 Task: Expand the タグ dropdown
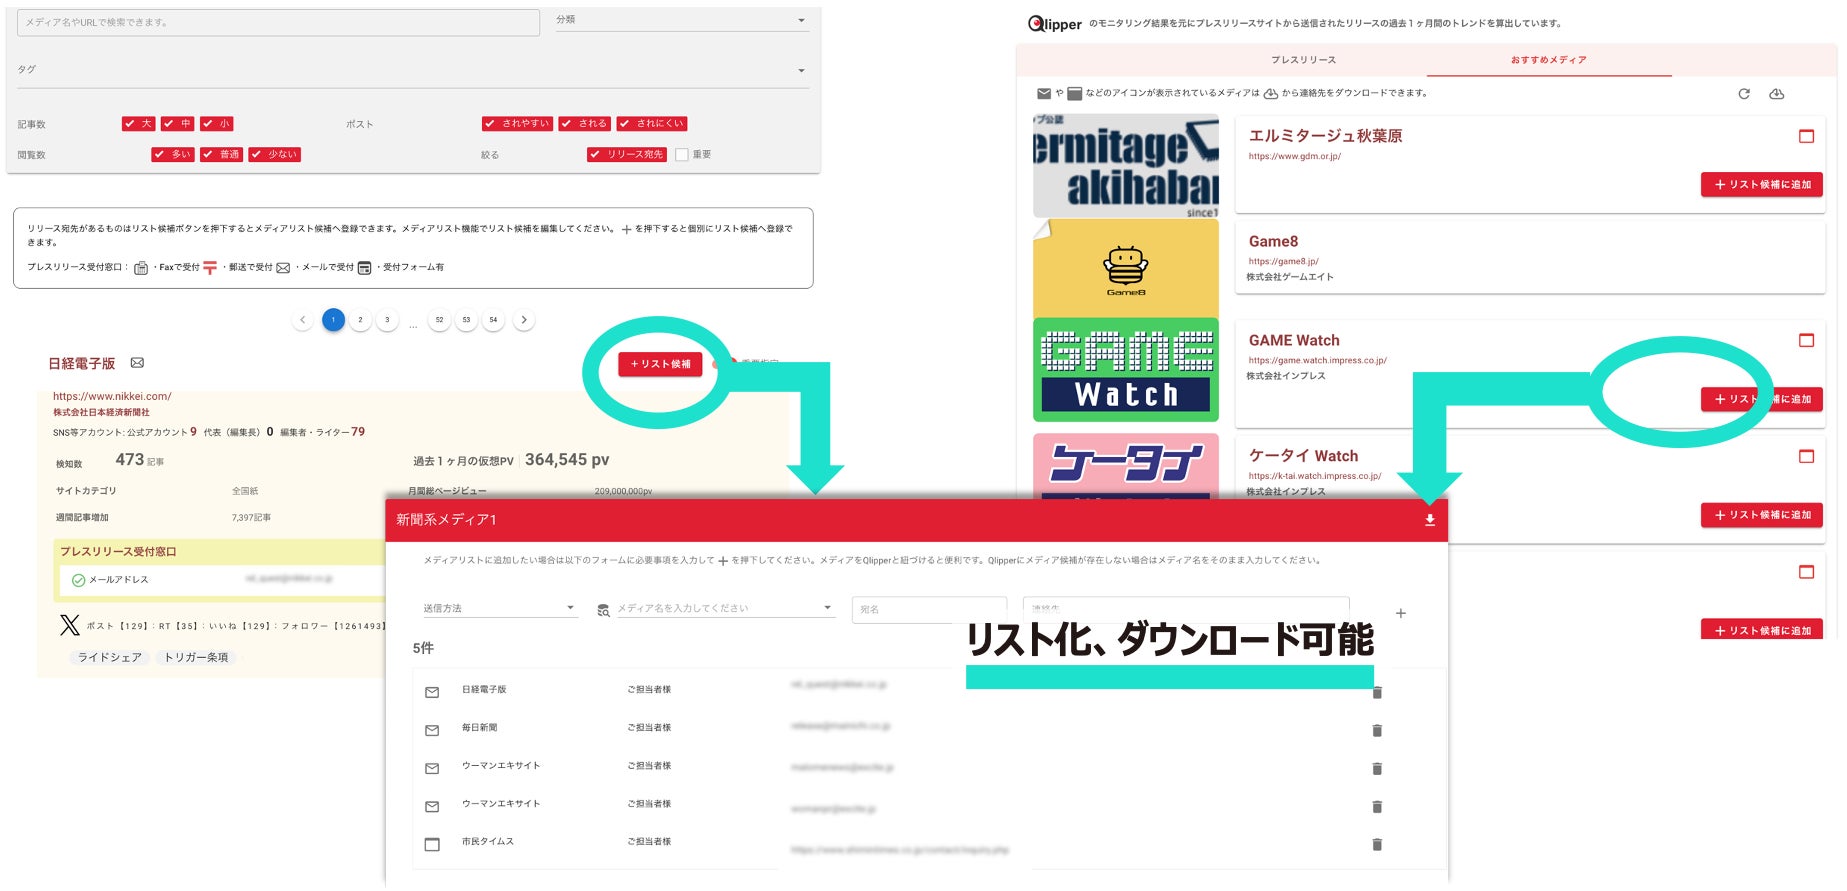[412, 71]
